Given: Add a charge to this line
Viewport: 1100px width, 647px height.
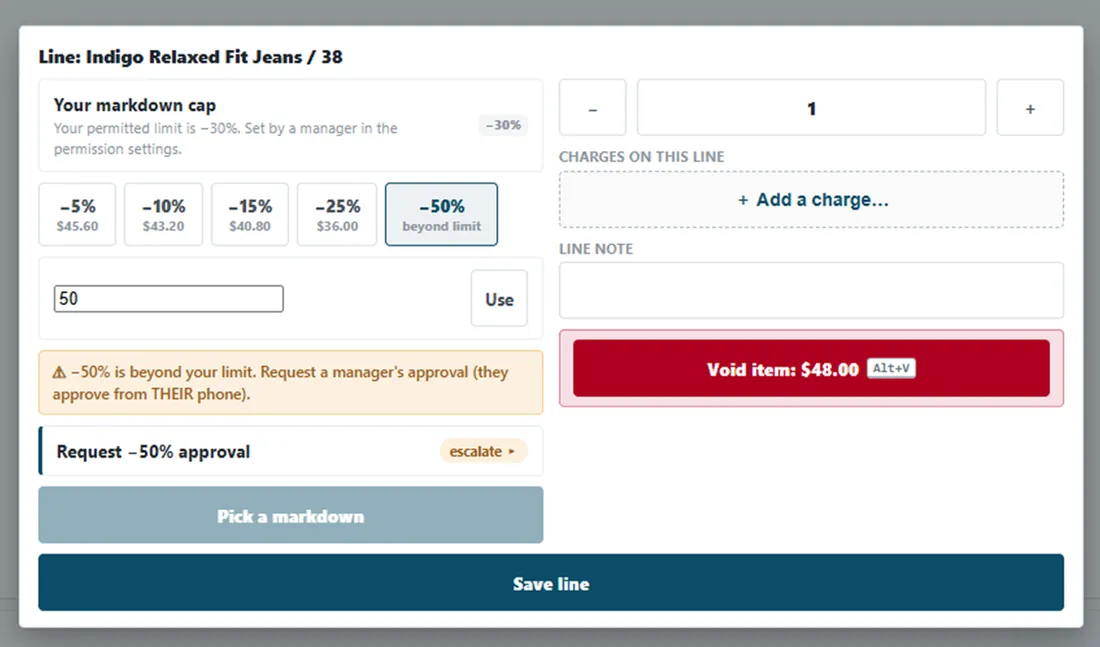Looking at the screenshot, I should [x=811, y=200].
